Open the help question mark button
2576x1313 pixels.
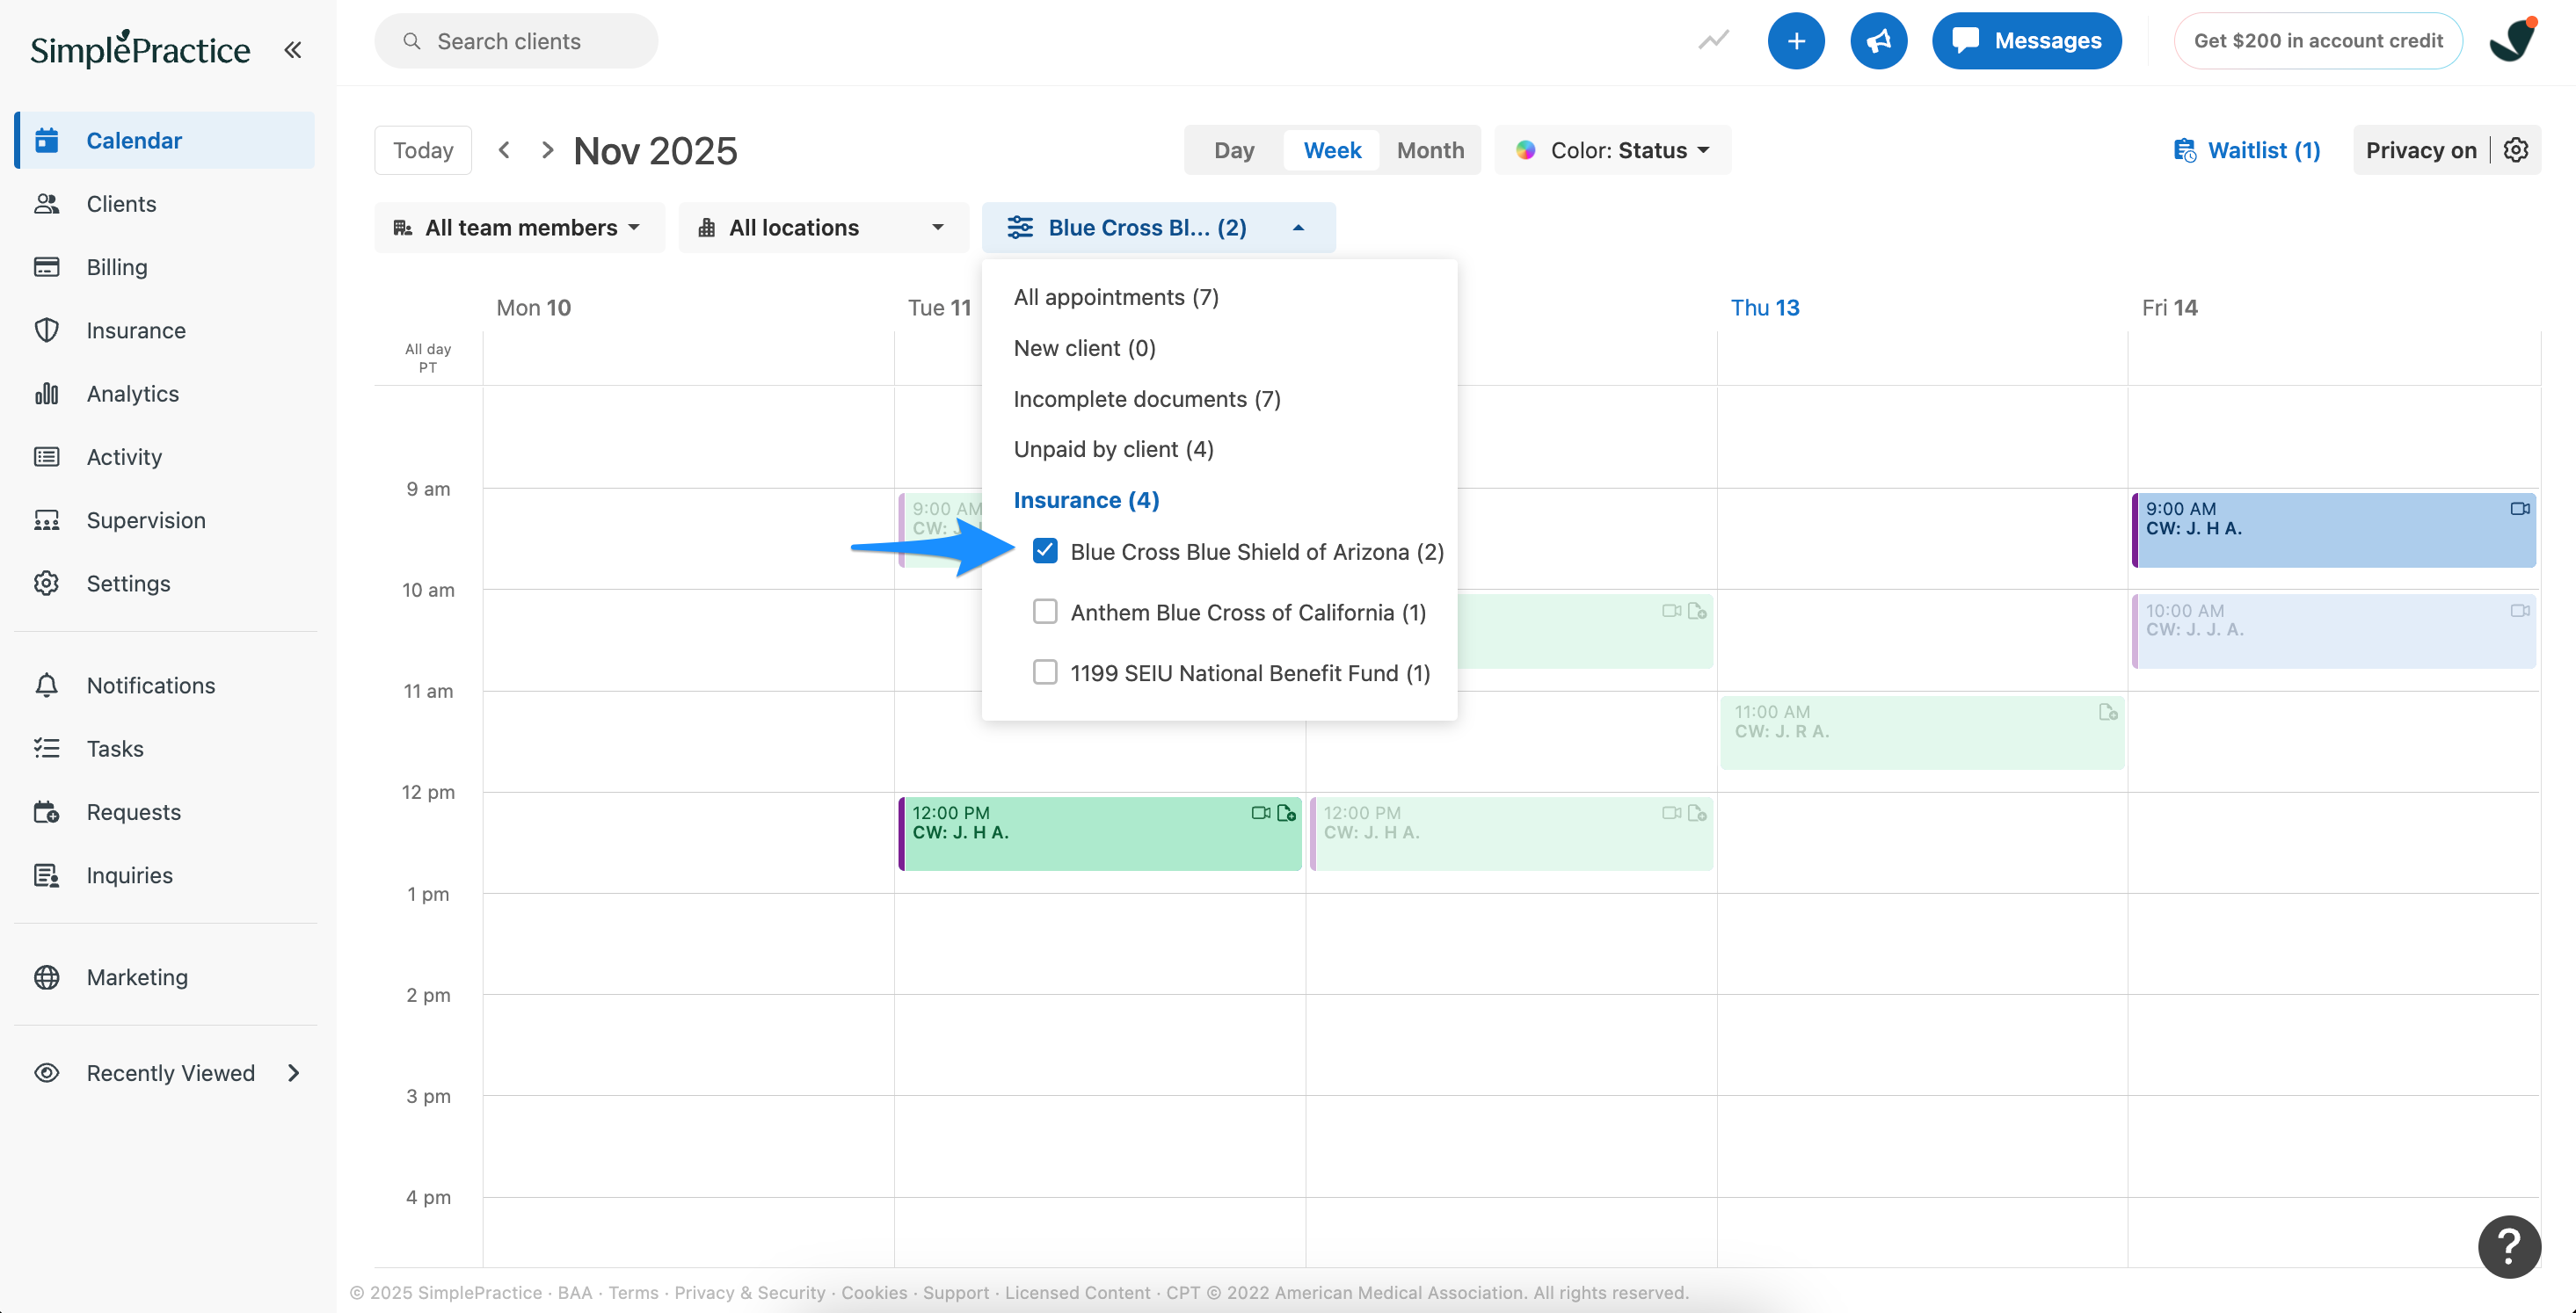point(2508,1246)
